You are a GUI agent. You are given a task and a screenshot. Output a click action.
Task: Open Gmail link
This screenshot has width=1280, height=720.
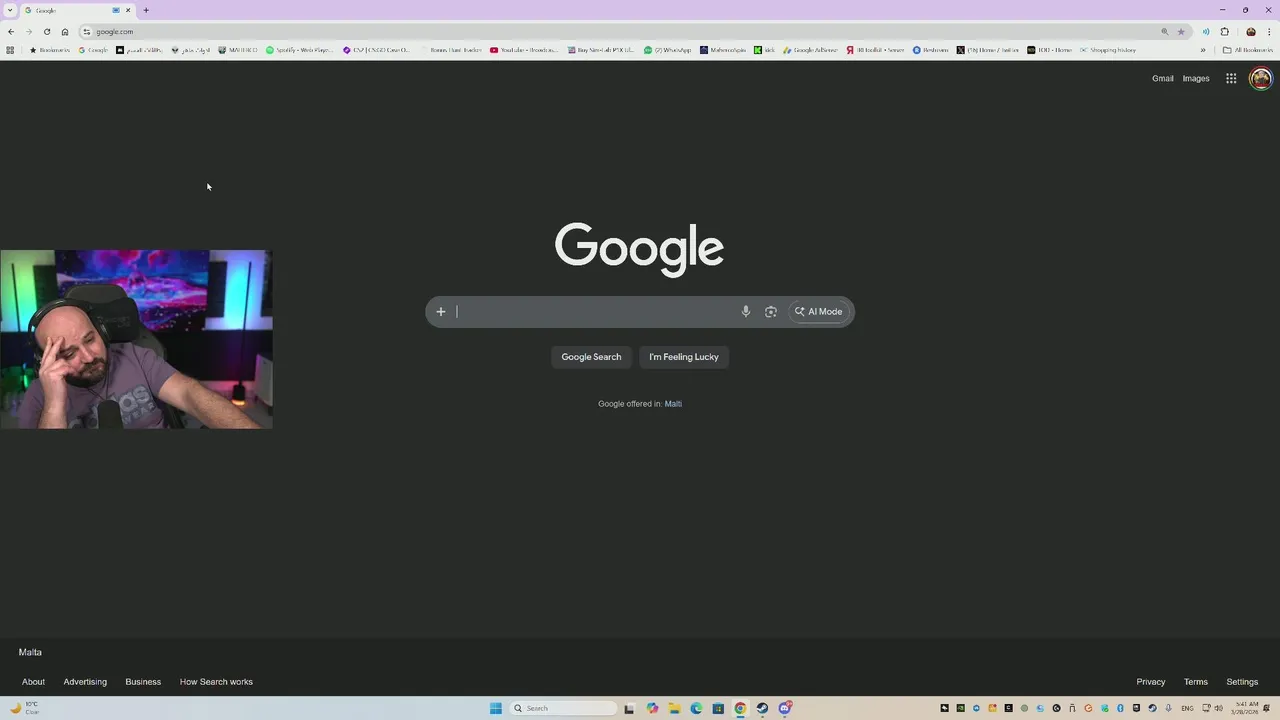click(1163, 78)
